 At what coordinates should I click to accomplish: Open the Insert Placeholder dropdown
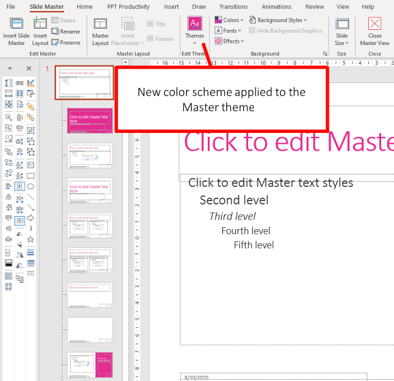128,32
